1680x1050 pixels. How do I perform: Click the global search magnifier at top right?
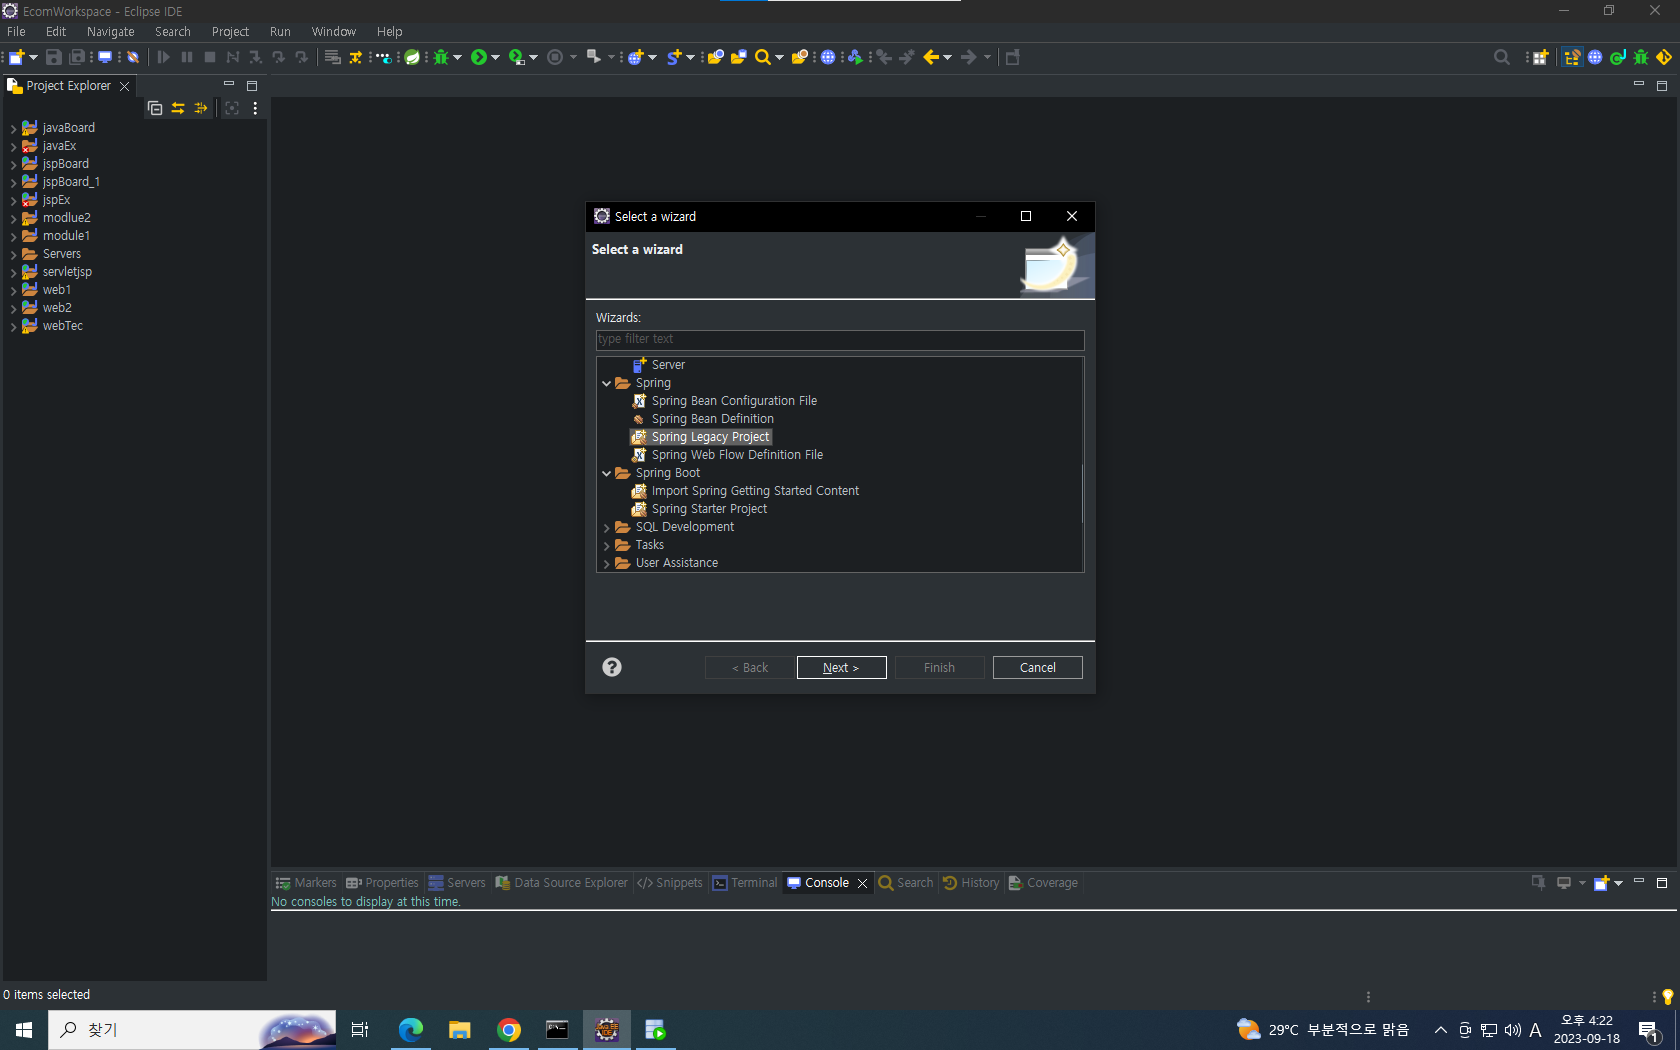coord(1501,57)
